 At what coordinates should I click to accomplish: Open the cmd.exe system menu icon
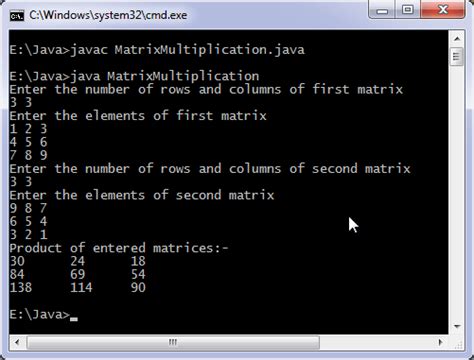[x=17, y=15]
